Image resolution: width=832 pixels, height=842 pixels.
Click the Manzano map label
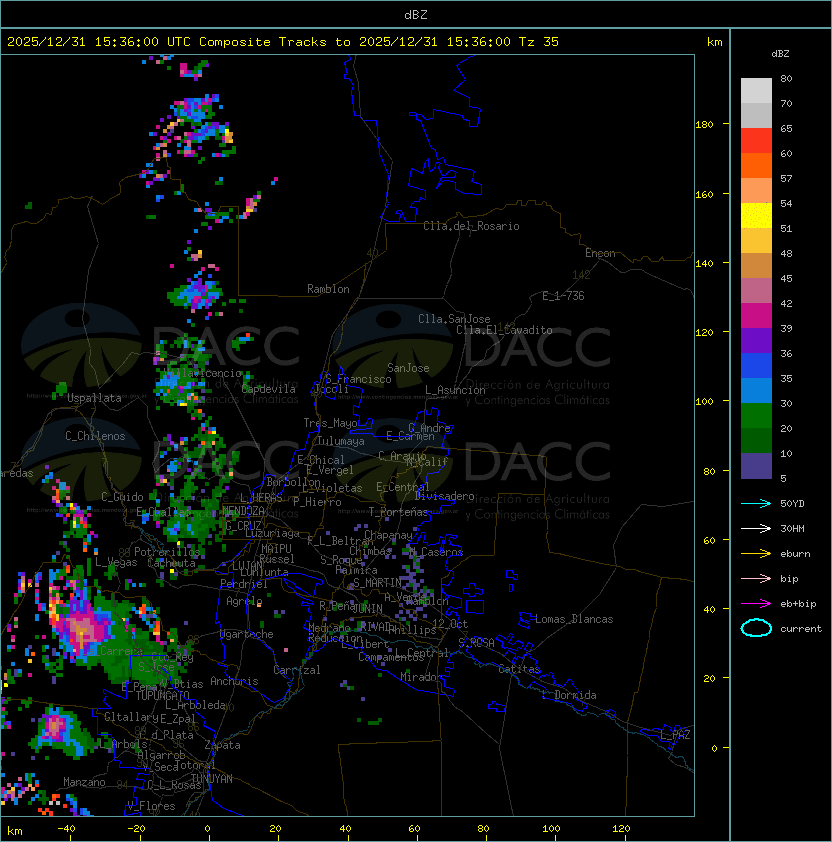(84, 782)
